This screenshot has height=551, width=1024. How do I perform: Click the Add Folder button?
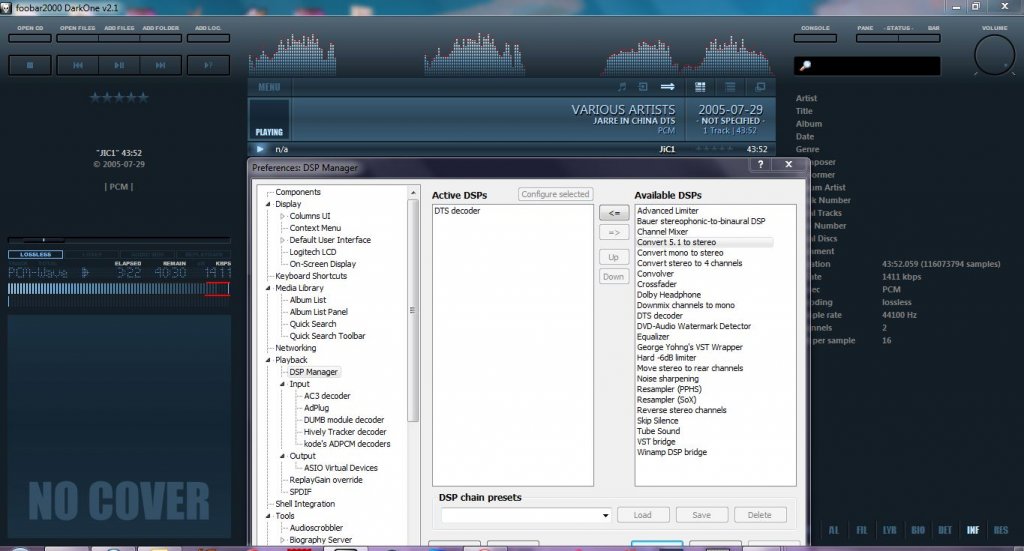[x=160, y=38]
